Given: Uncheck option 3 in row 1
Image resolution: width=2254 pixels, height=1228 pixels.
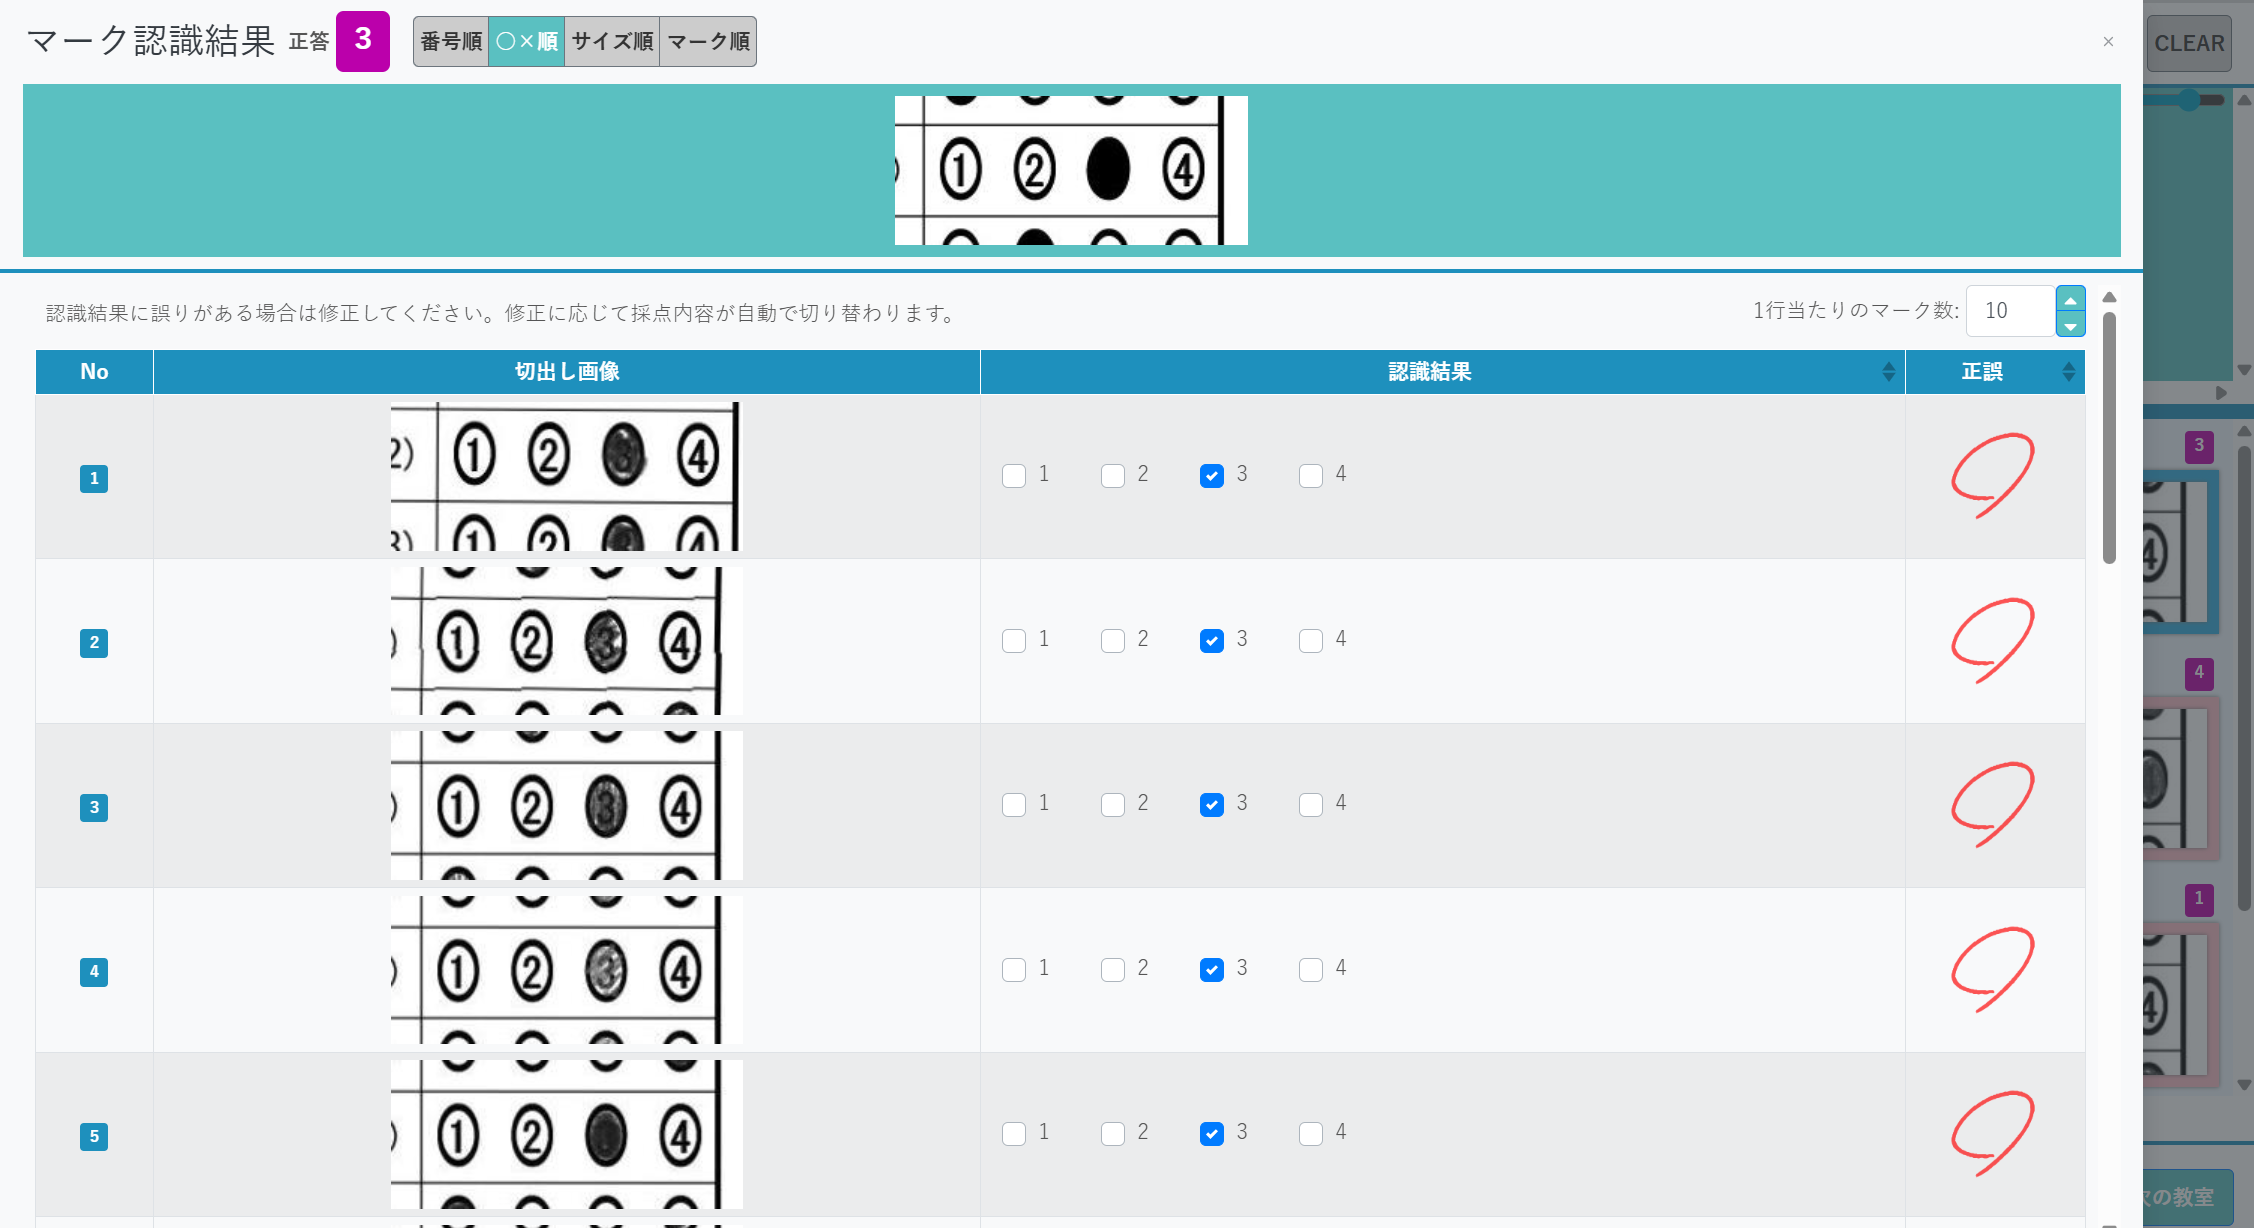Looking at the screenshot, I should tap(1212, 476).
